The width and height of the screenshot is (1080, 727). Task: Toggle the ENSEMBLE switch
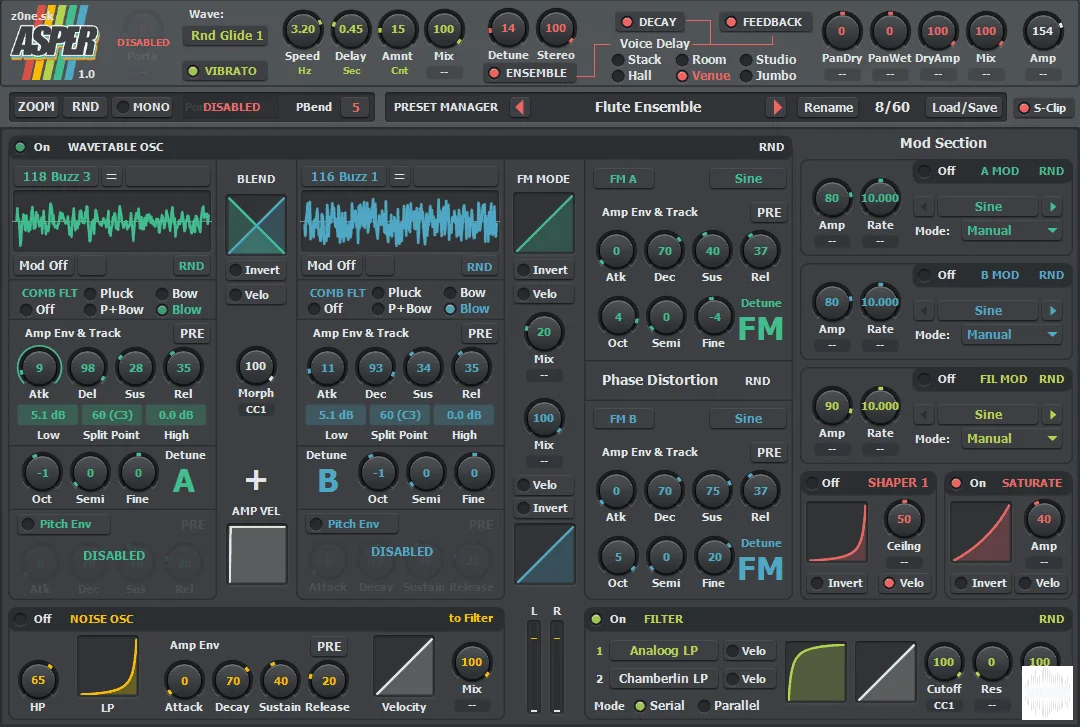pos(529,73)
